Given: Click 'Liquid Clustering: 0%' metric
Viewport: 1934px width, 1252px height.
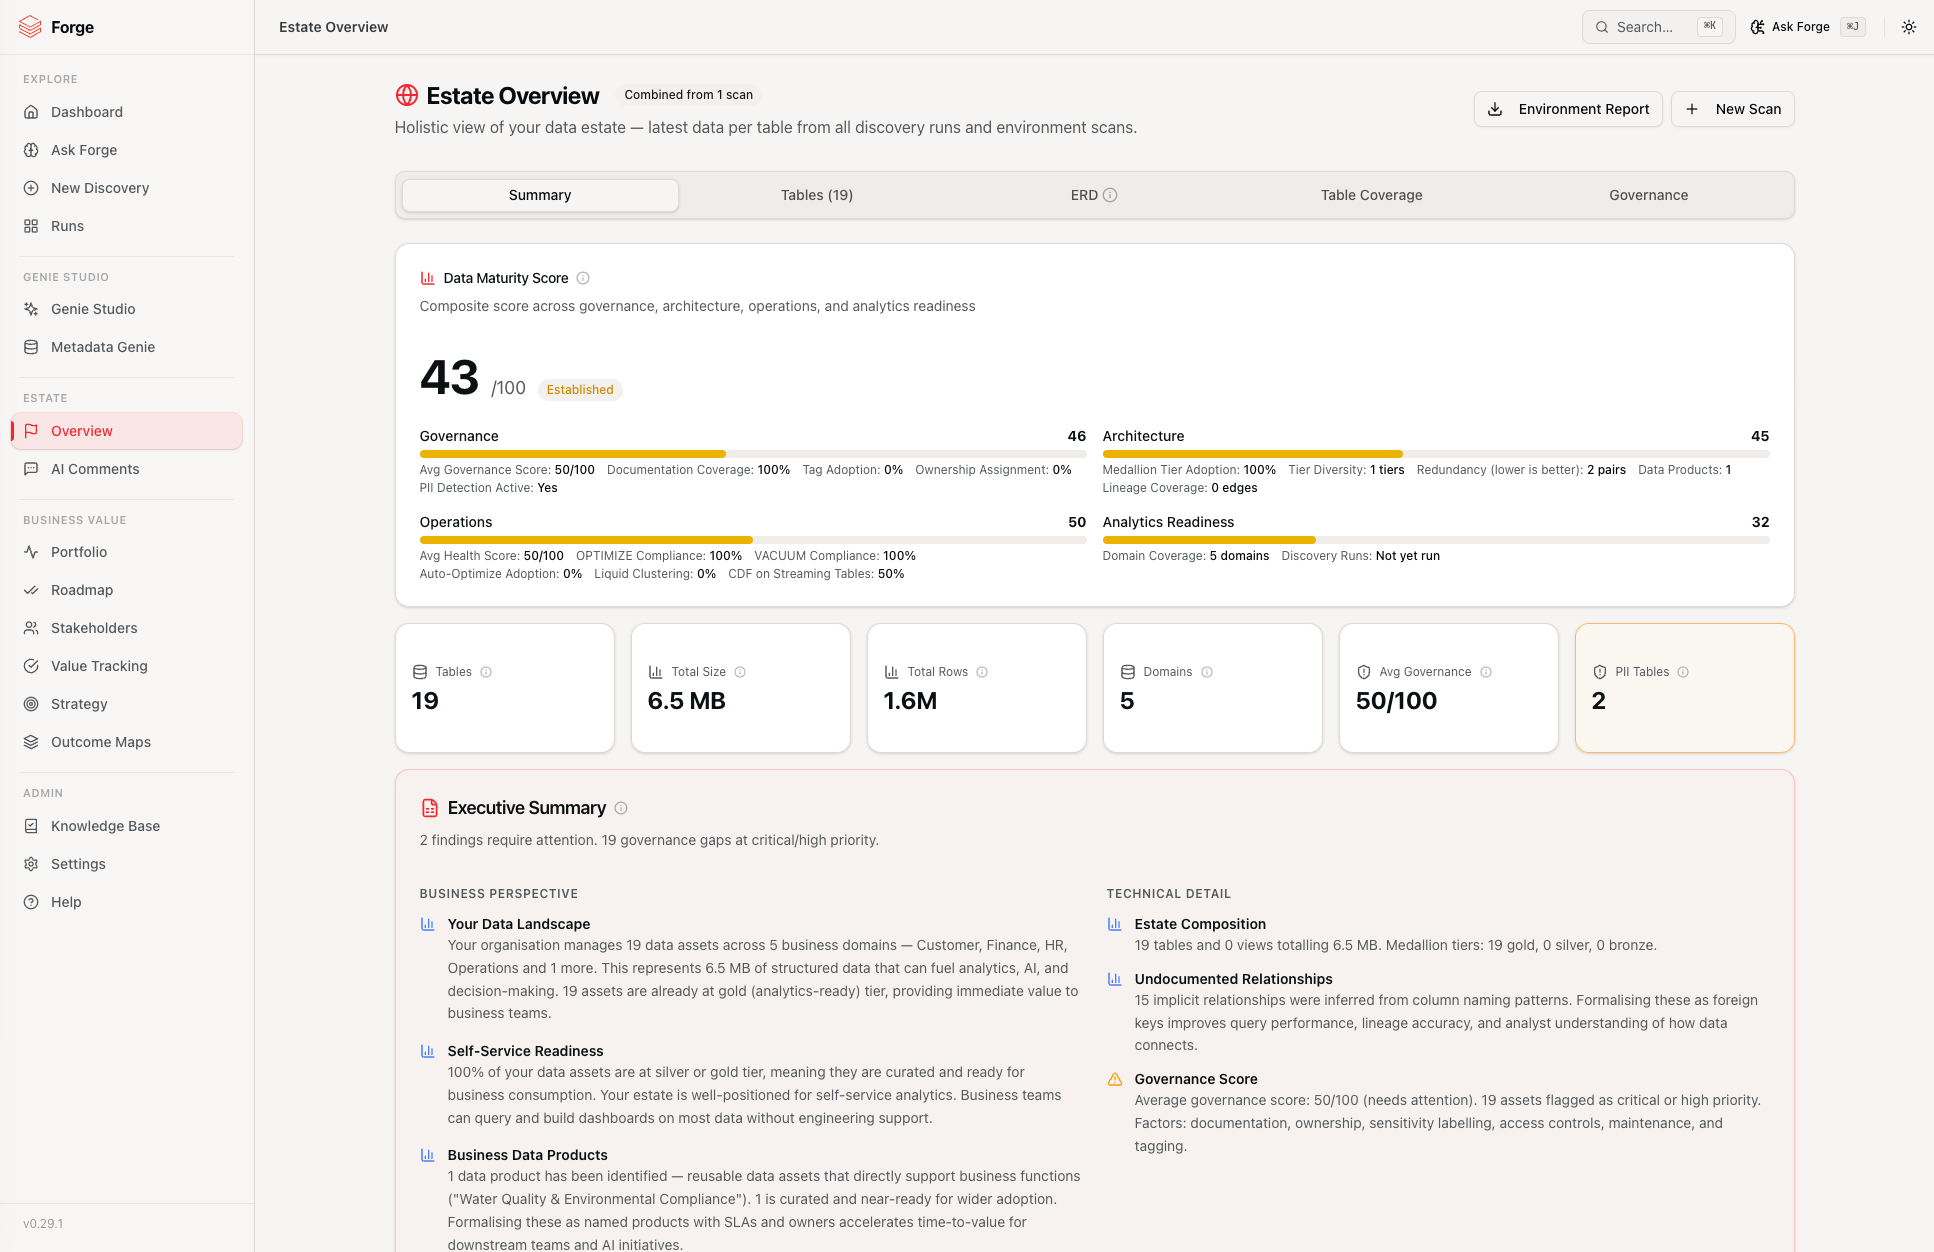Looking at the screenshot, I should [655, 574].
